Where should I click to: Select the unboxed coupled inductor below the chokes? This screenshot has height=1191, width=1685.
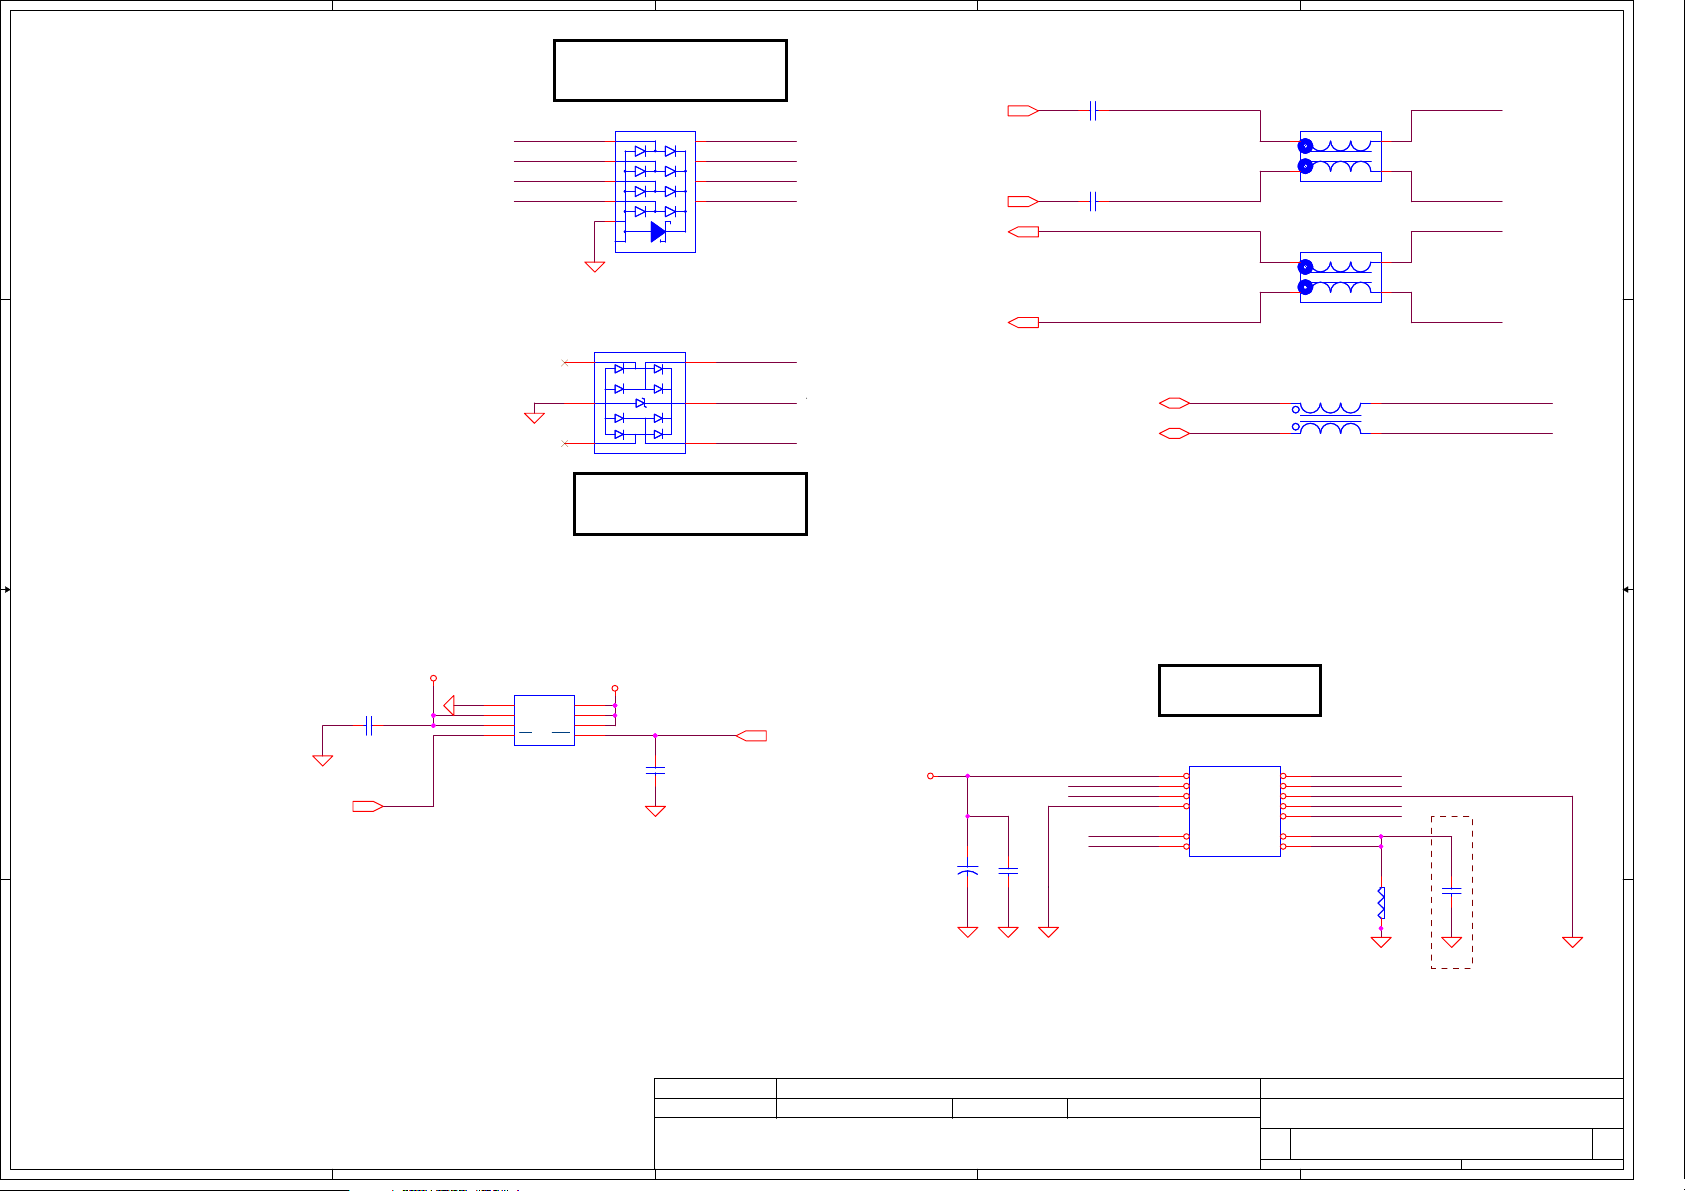point(1327,418)
